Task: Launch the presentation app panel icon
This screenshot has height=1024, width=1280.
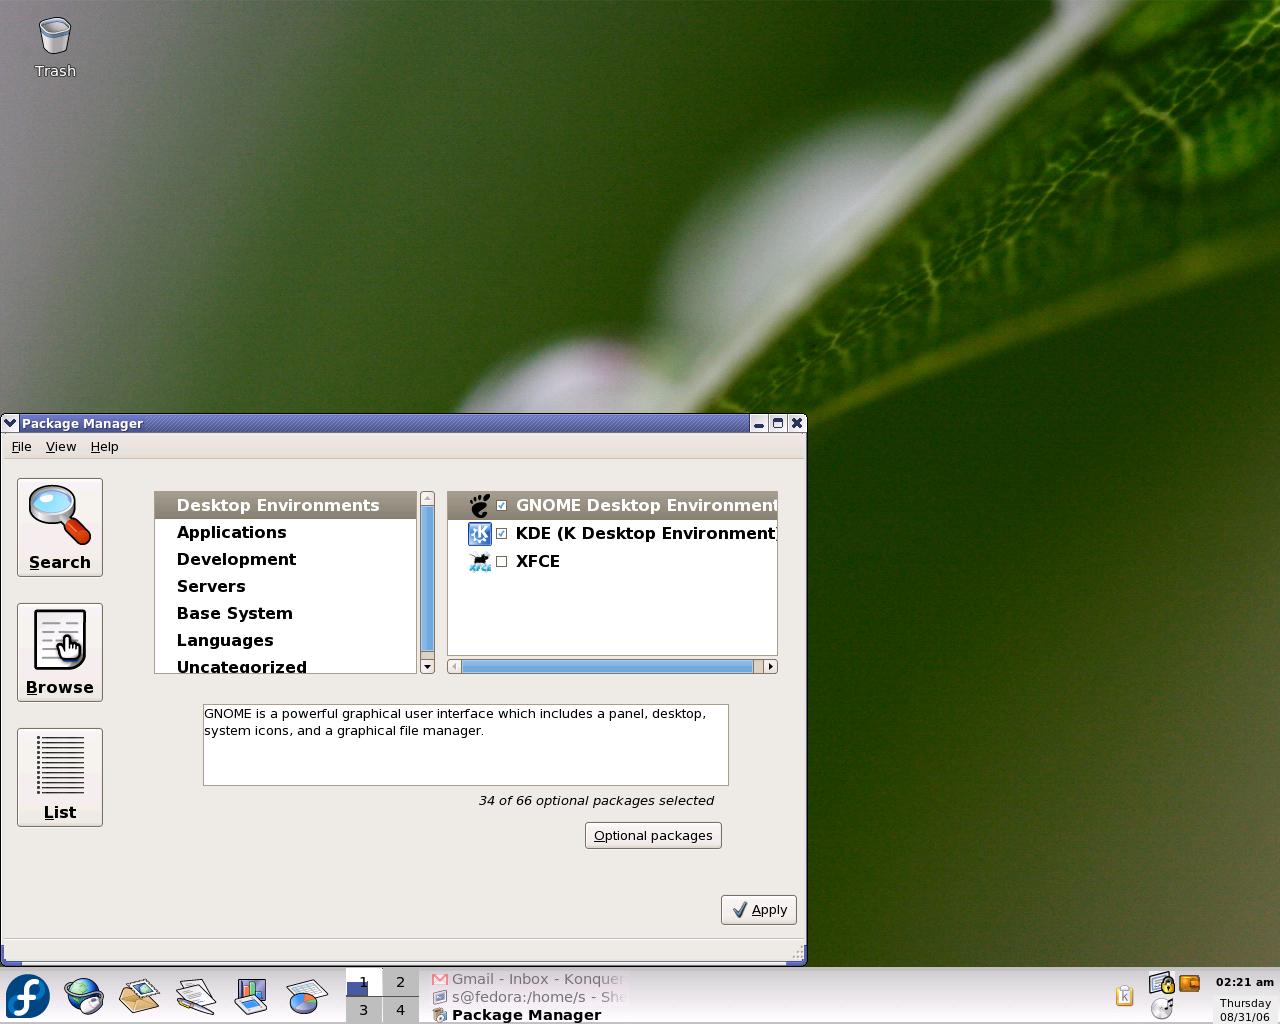Action: (251, 996)
